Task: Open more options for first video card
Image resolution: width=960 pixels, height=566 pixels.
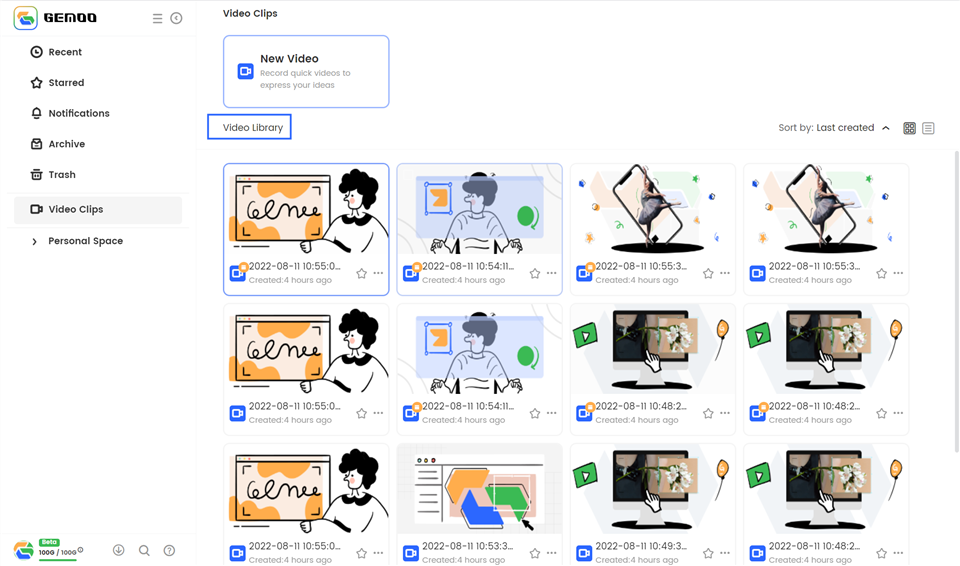Action: [x=378, y=273]
